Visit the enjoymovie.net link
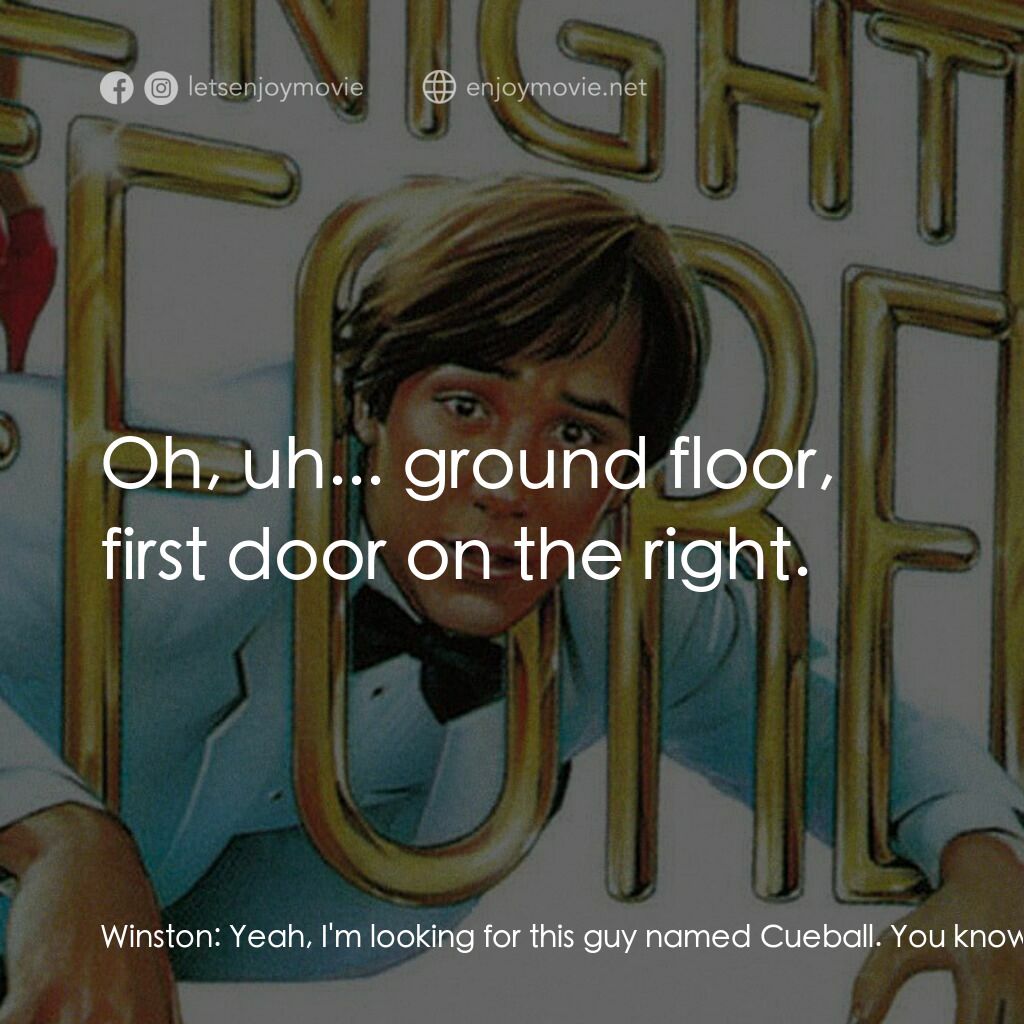The height and width of the screenshot is (1024, 1024). tap(556, 87)
